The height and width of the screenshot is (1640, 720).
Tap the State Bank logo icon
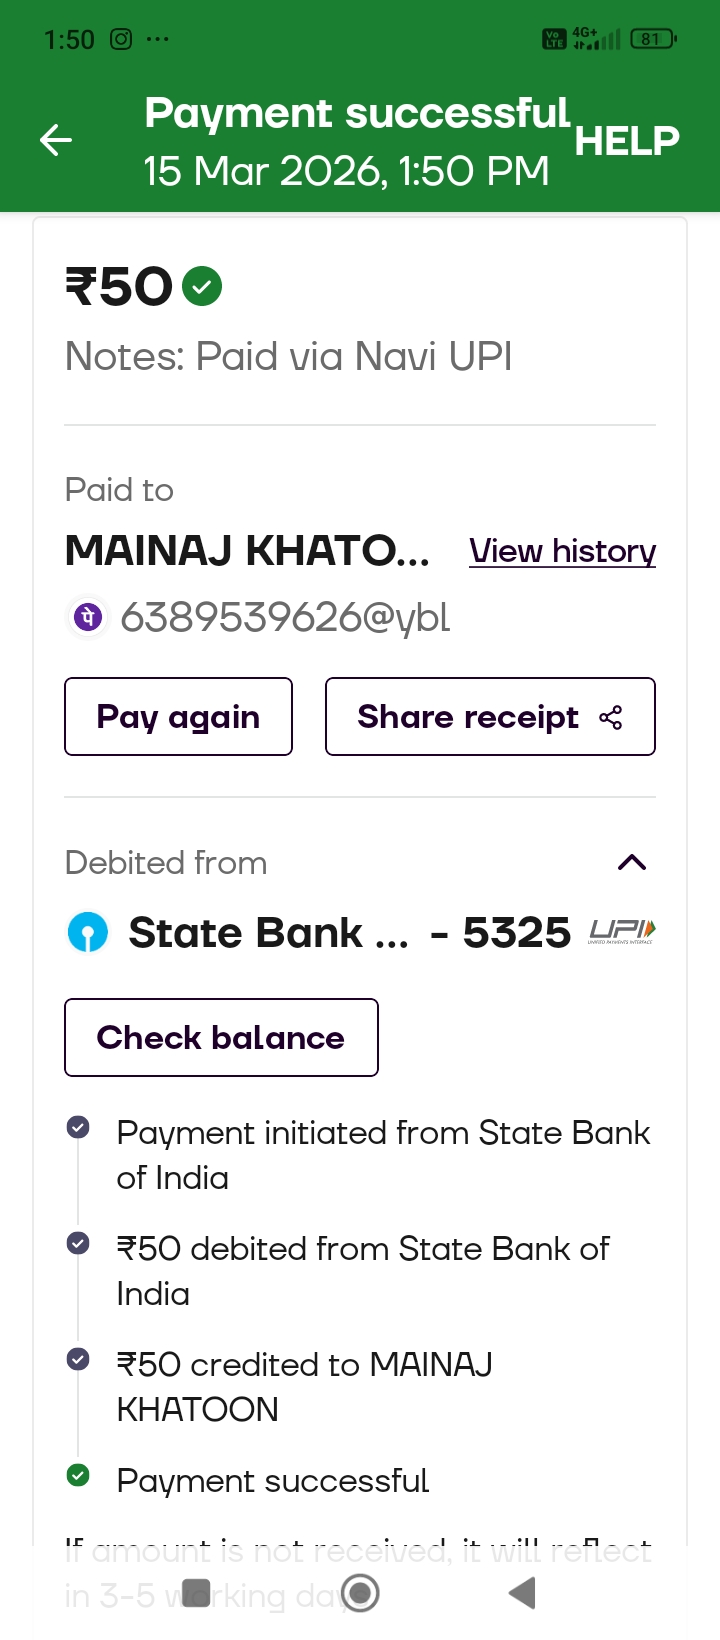coord(87,933)
